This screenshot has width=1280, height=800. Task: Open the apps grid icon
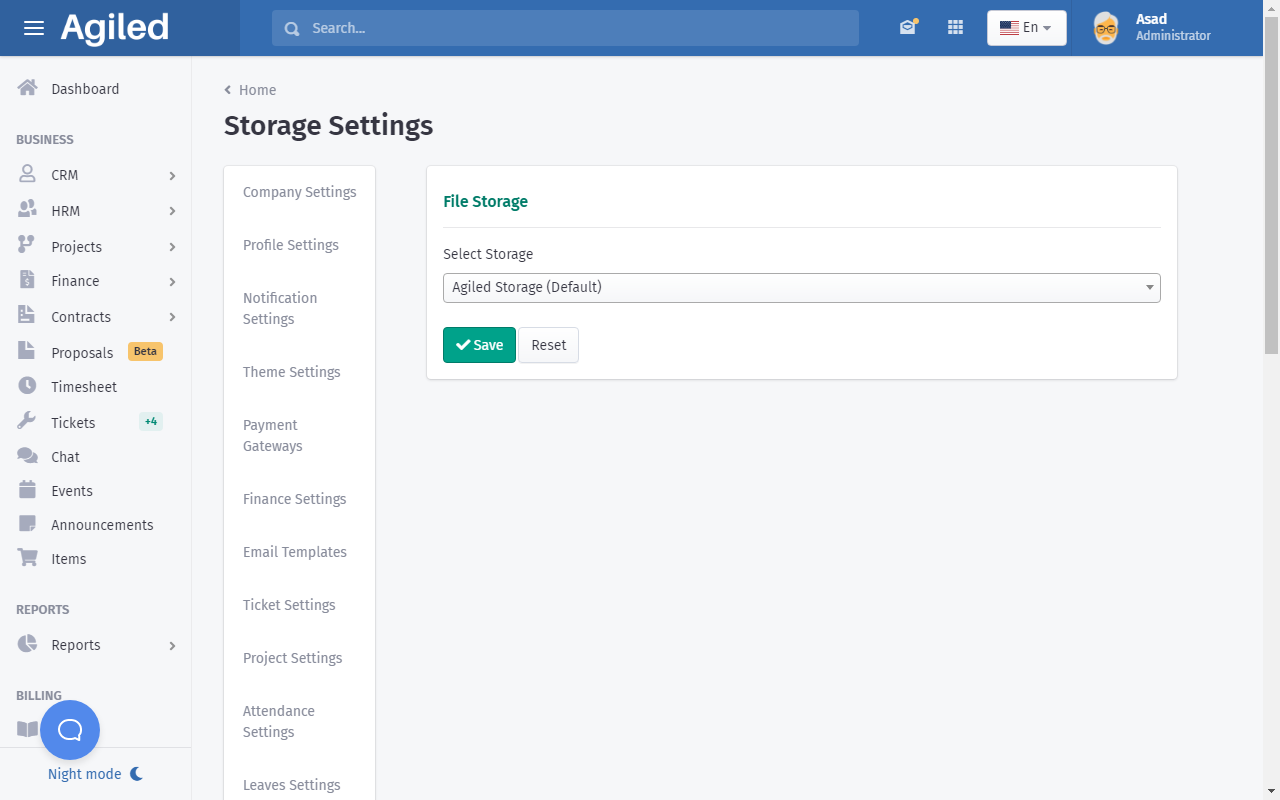(955, 28)
